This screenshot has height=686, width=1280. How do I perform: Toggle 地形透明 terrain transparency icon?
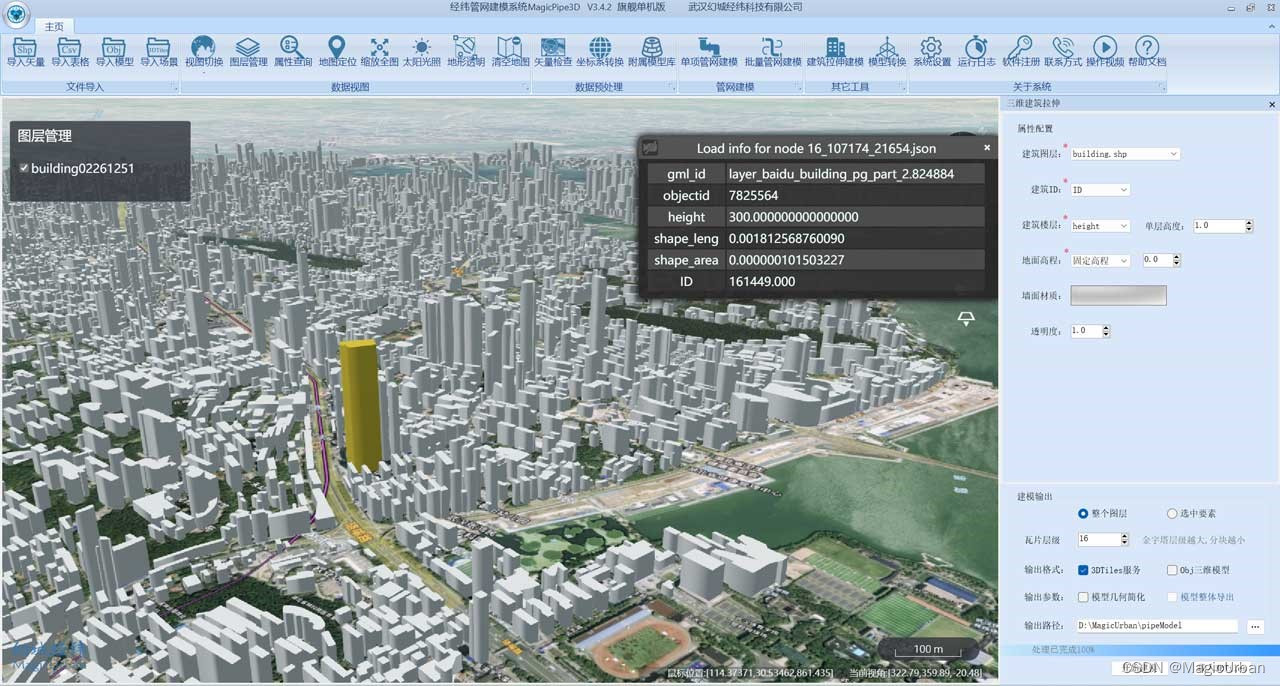465,47
